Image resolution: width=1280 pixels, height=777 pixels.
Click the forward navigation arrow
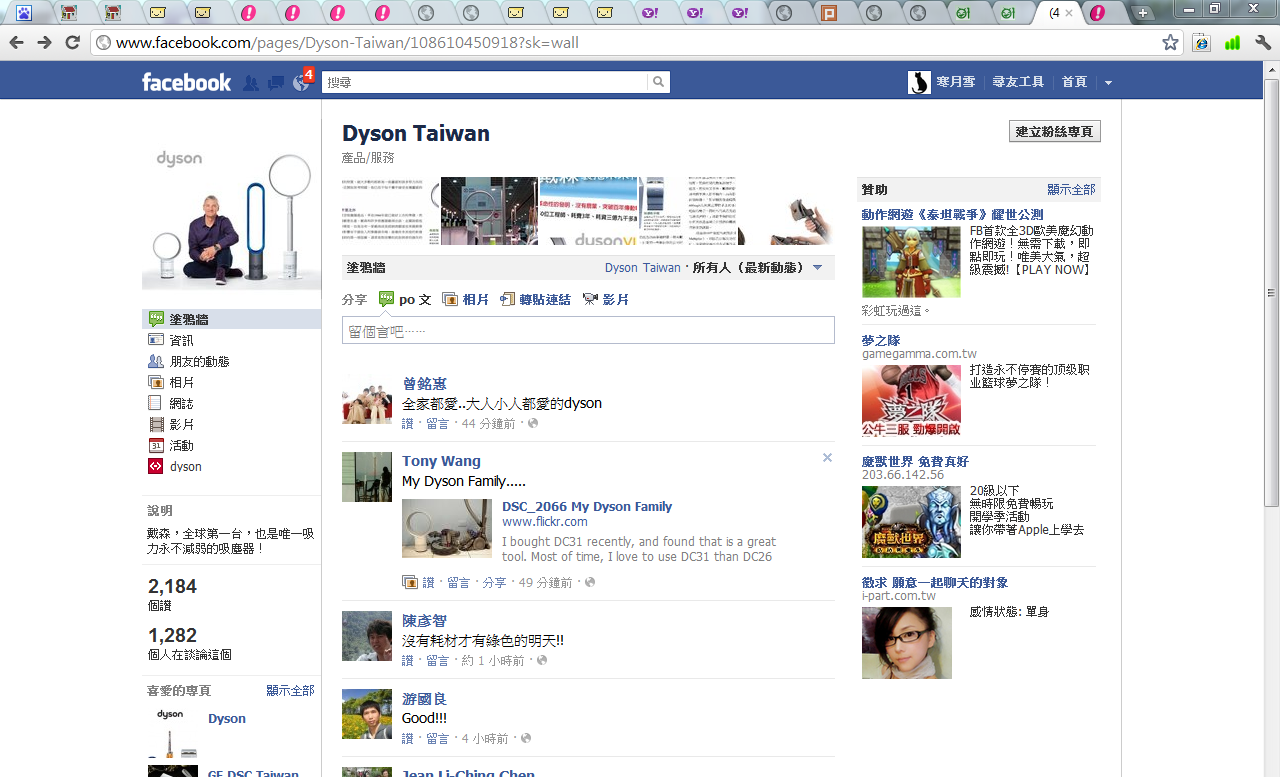click(44, 43)
